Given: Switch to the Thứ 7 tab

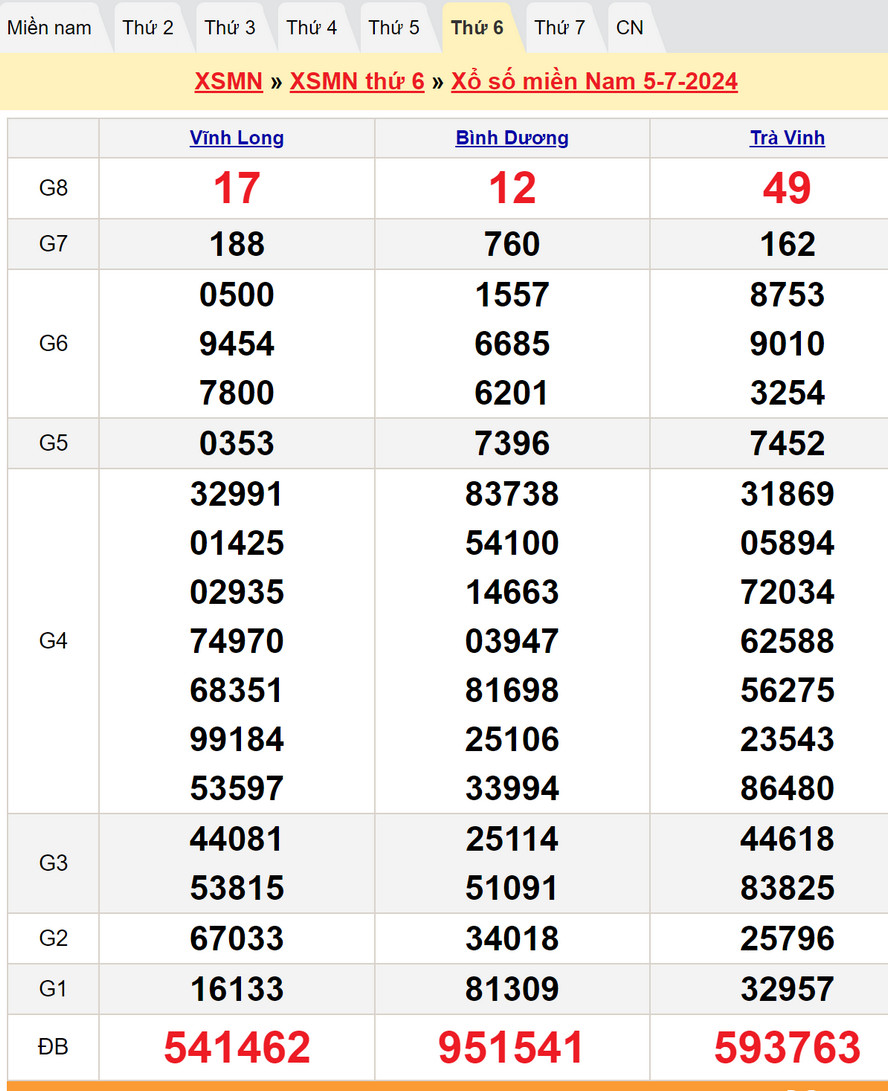Looking at the screenshot, I should (x=560, y=28).
